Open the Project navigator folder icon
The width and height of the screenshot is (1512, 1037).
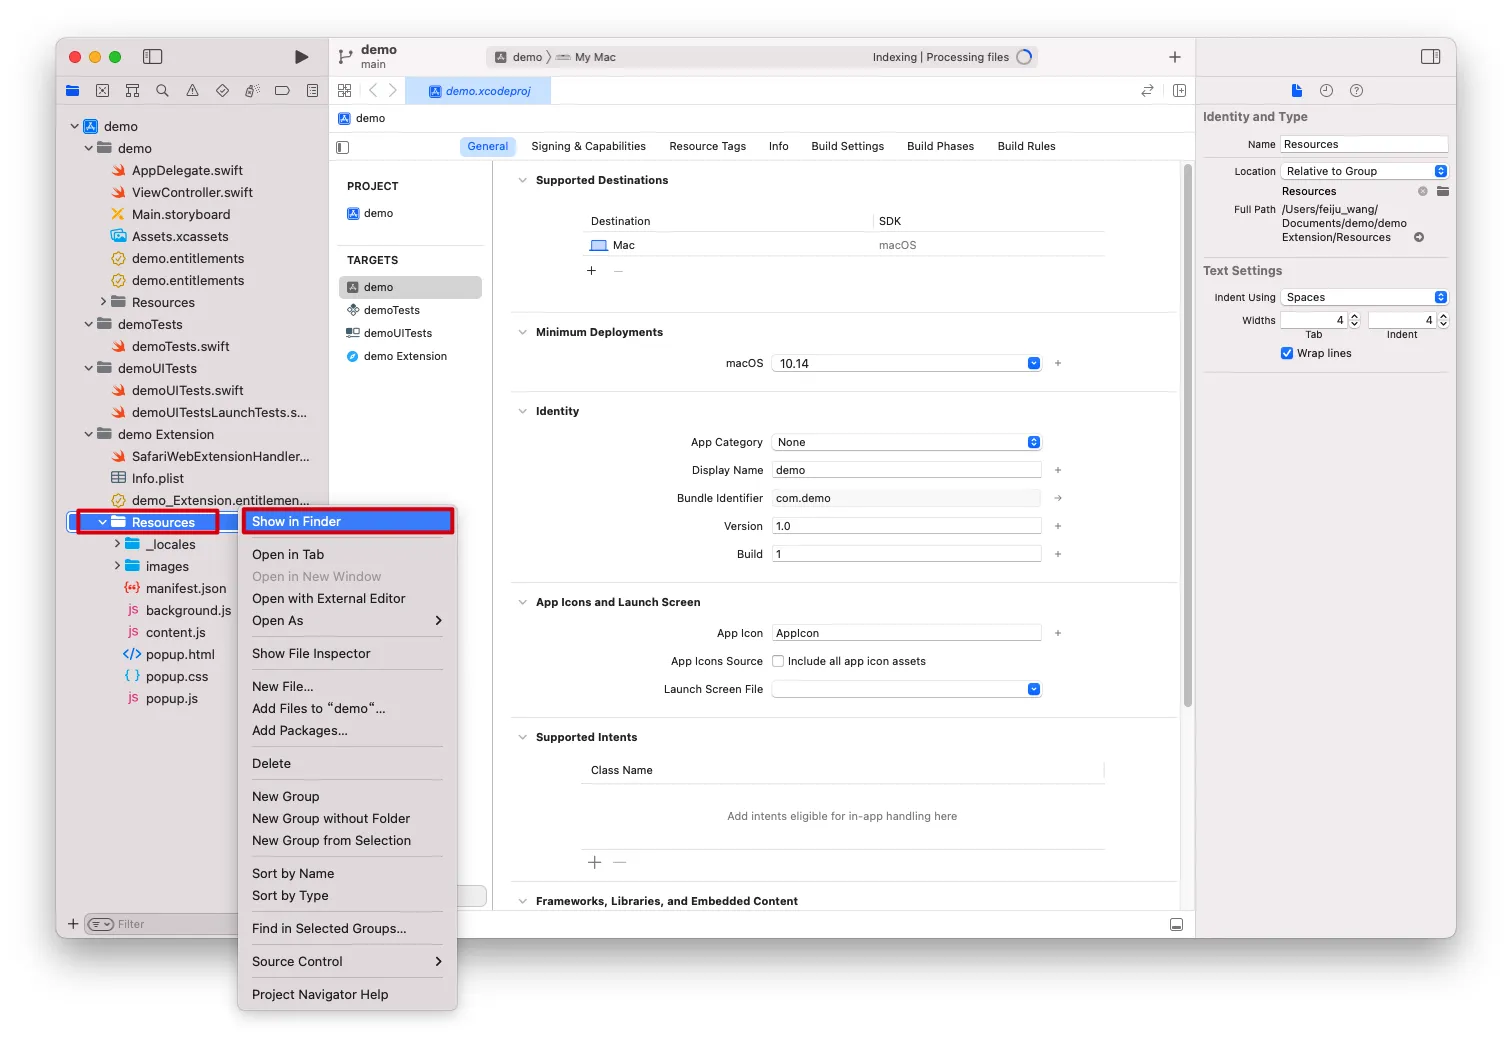(73, 91)
